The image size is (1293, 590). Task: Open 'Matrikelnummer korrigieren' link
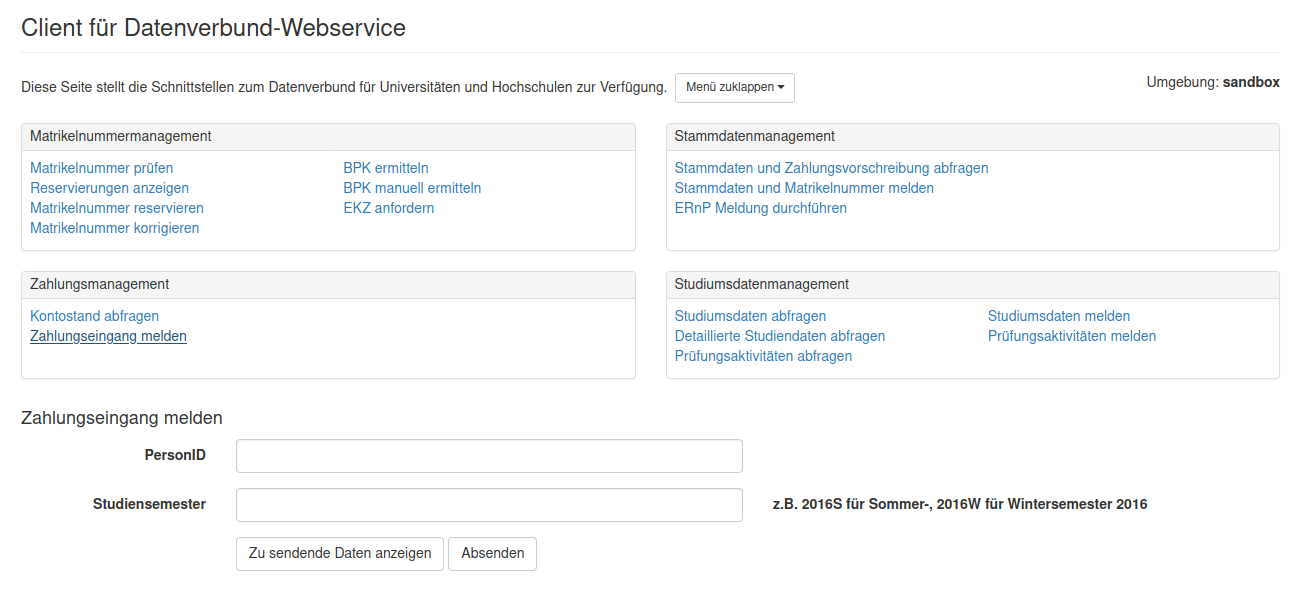point(114,228)
